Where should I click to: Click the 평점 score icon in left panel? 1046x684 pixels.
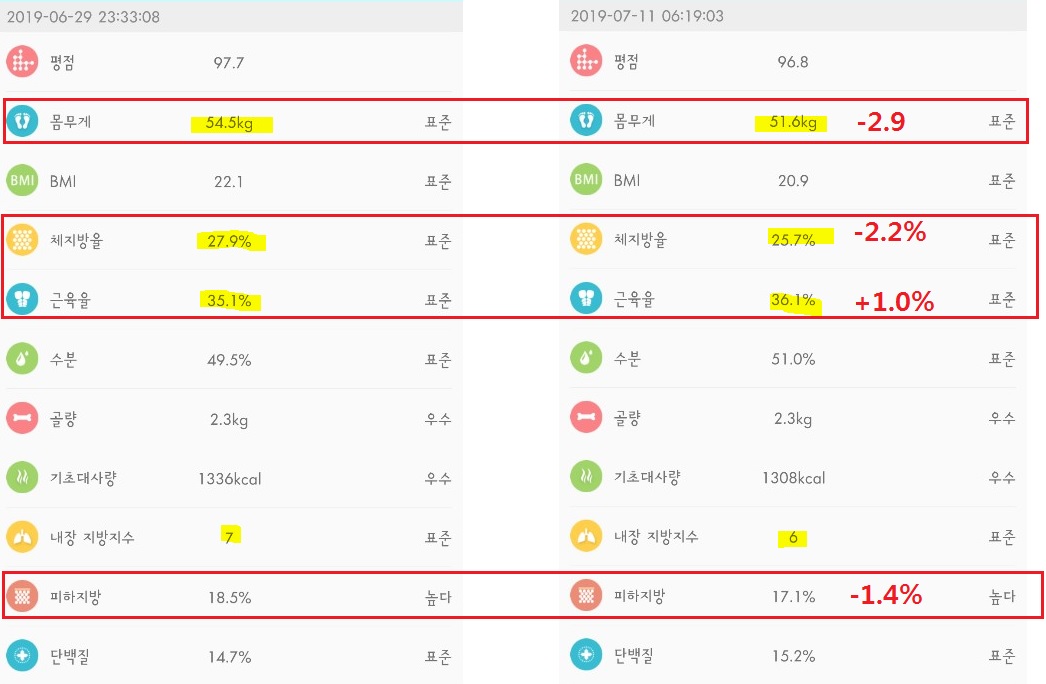click(x=22, y=62)
